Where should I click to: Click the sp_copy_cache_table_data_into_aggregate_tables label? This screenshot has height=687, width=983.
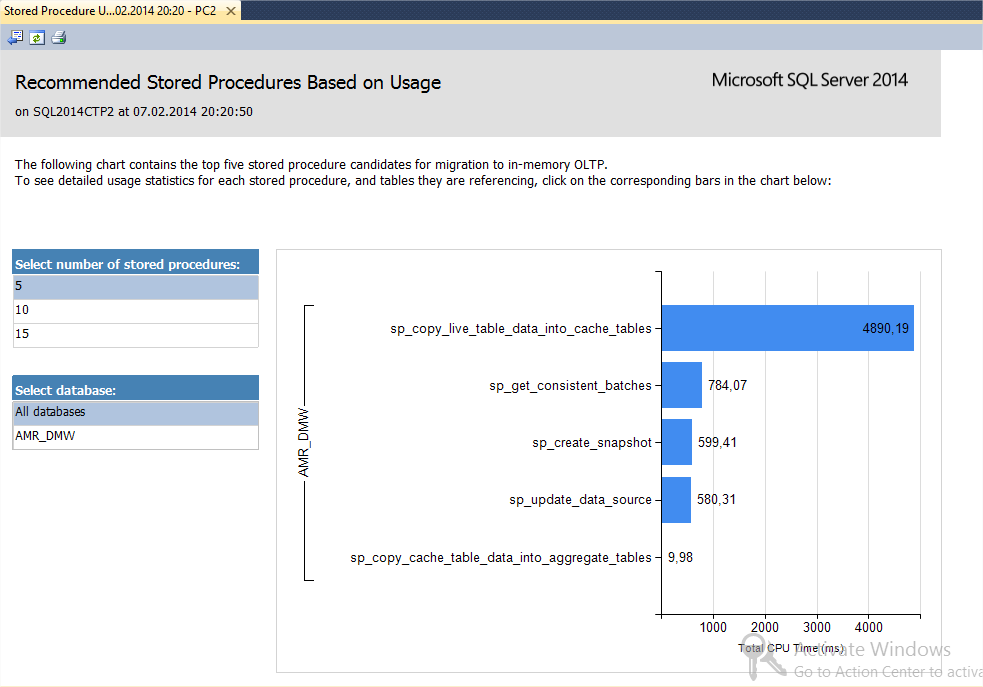[500, 557]
